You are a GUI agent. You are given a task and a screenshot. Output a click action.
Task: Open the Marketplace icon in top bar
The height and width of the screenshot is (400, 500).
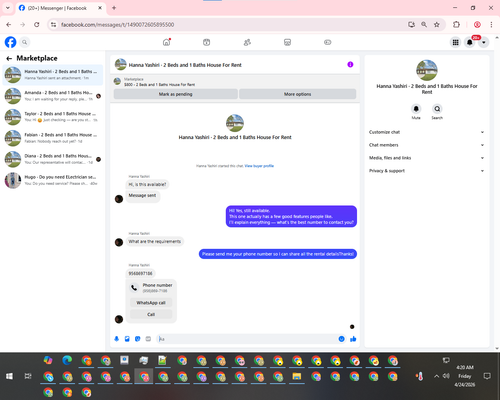point(287,42)
